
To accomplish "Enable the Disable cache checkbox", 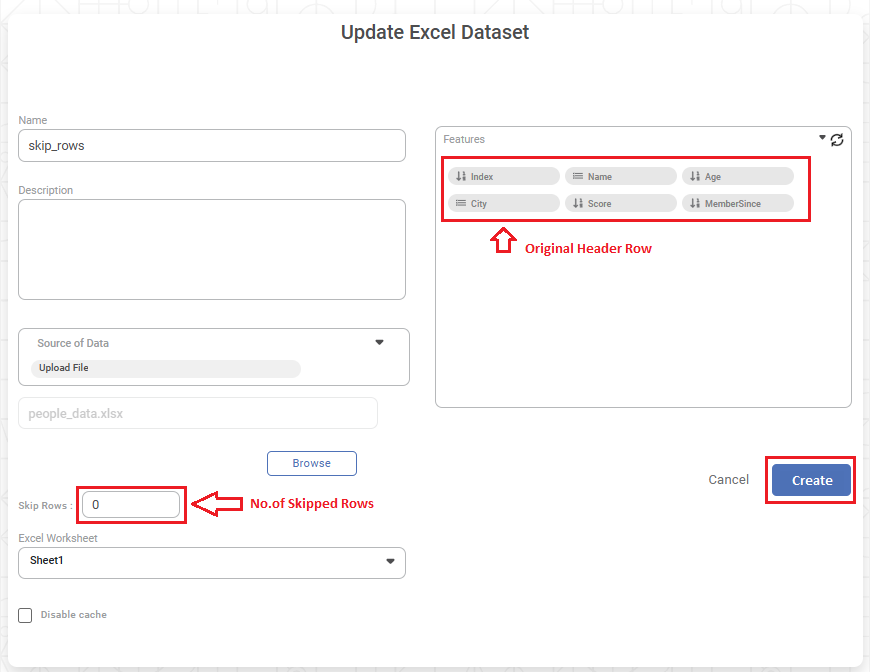I will pos(25,615).
